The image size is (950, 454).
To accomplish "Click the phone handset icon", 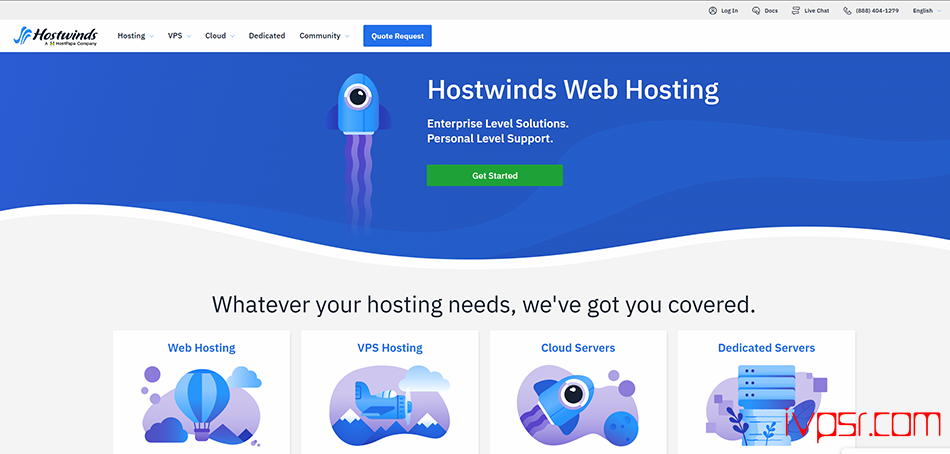I will [x=847, y=11].
